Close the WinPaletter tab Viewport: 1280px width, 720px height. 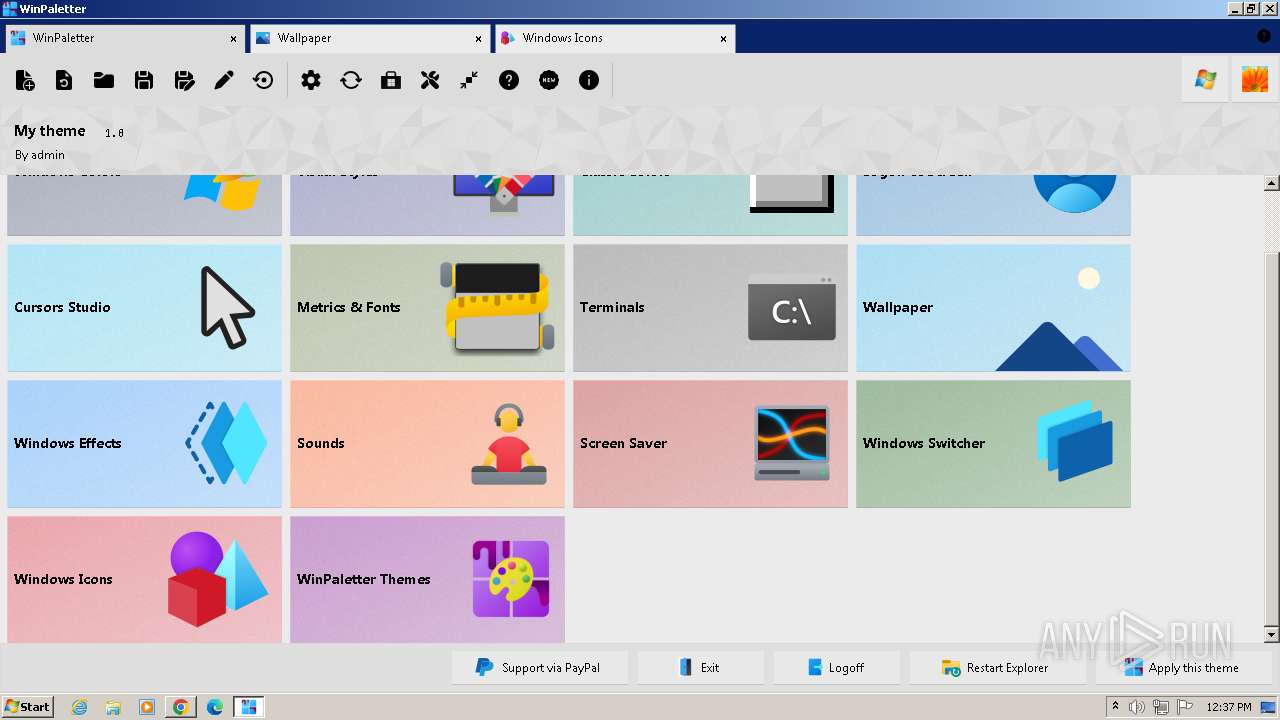233,39
